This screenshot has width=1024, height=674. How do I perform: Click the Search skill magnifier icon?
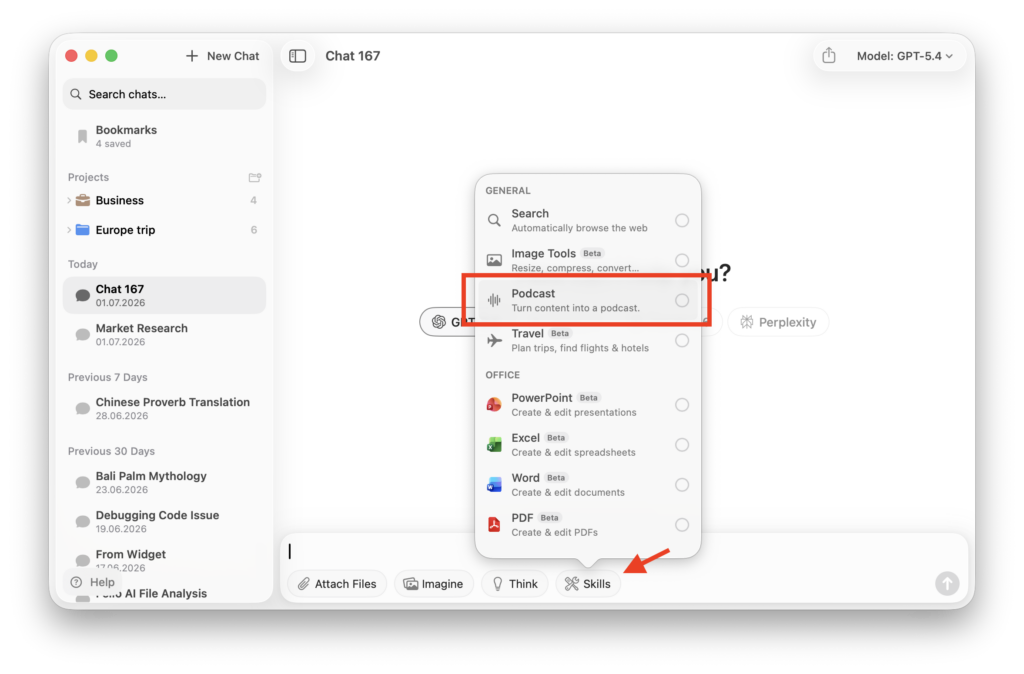494,220
